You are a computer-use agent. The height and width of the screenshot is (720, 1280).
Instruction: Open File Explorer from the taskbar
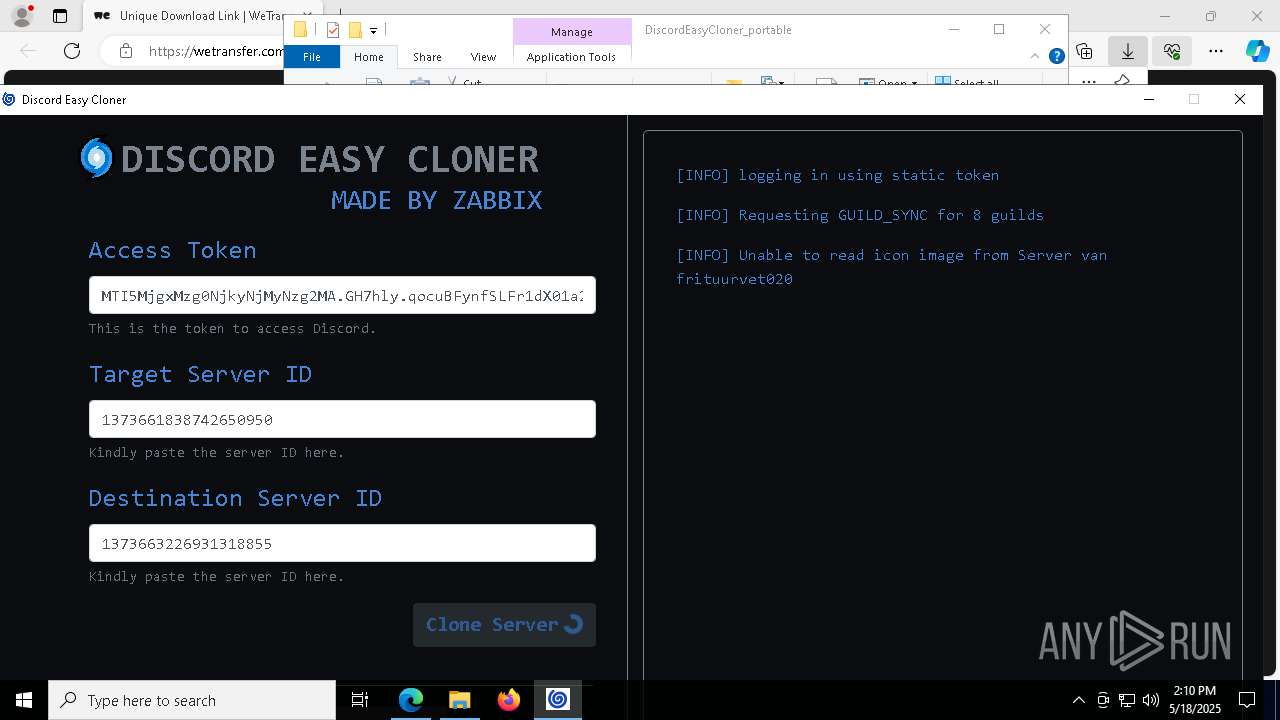point(459,700)
